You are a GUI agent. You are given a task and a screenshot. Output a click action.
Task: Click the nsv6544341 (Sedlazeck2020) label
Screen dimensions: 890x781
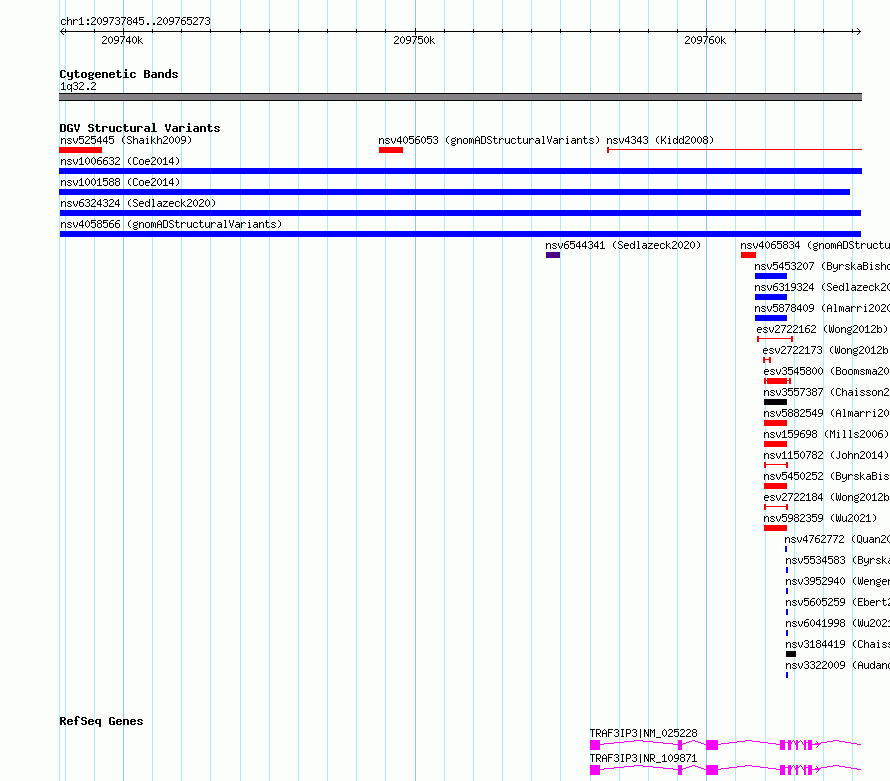click(623, 245)
